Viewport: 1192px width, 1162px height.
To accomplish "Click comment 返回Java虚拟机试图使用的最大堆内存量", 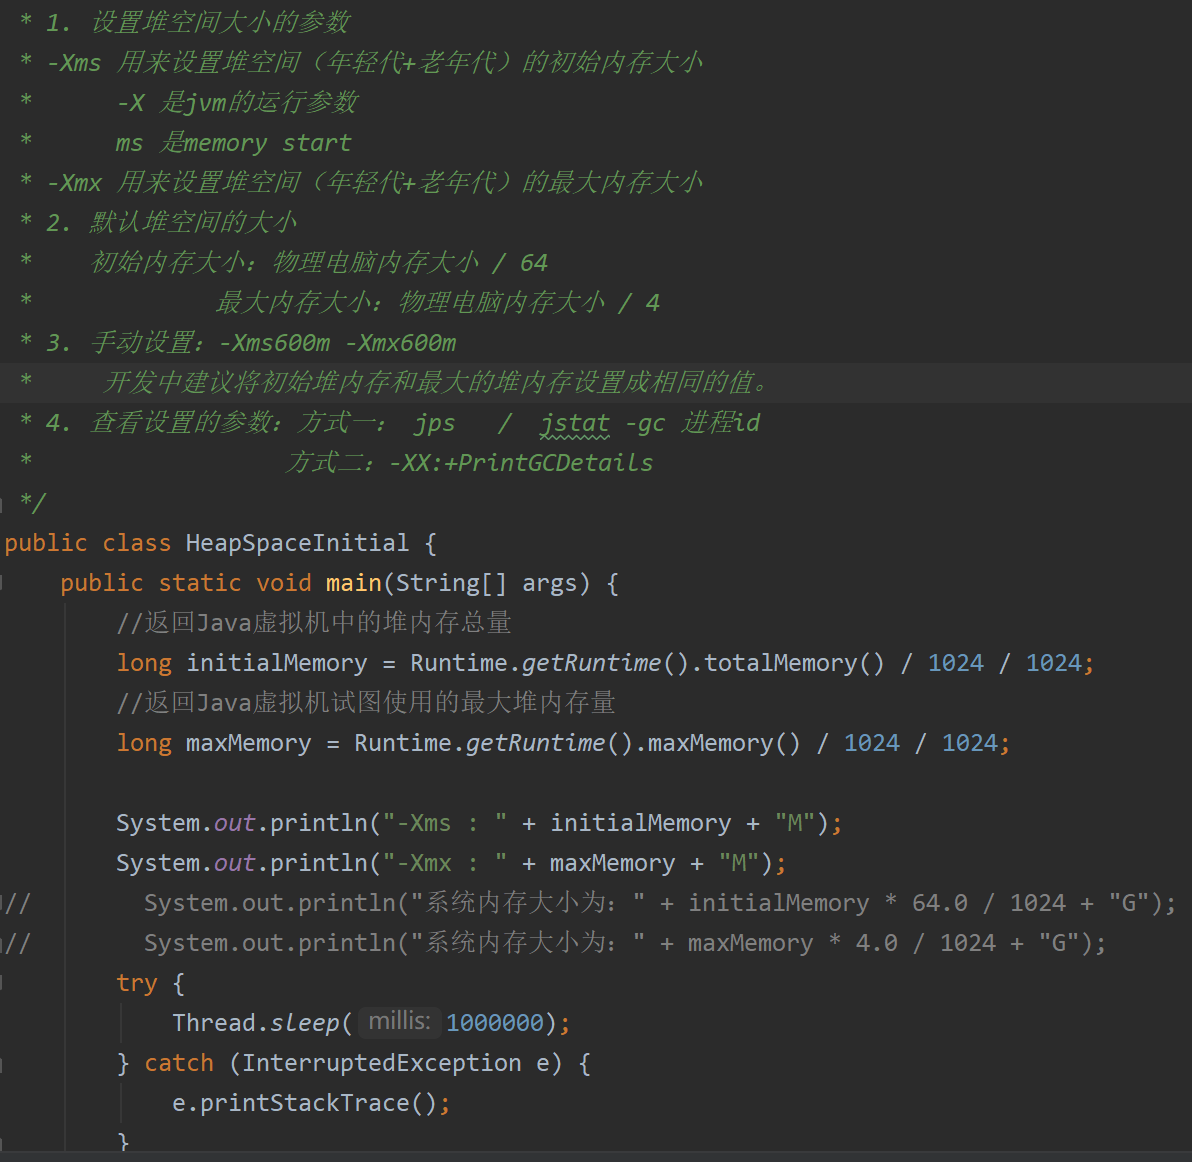I will [366, 702].
